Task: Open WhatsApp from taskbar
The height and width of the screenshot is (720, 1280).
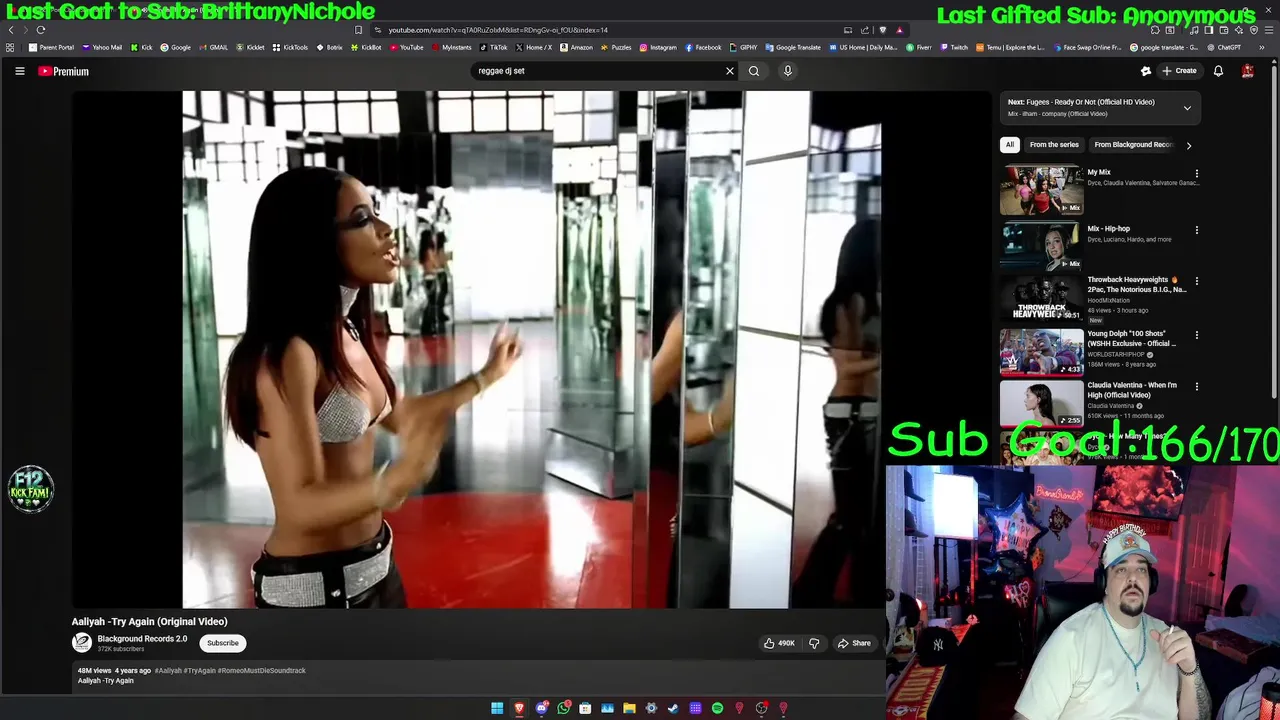Action: tap(564, 708)
